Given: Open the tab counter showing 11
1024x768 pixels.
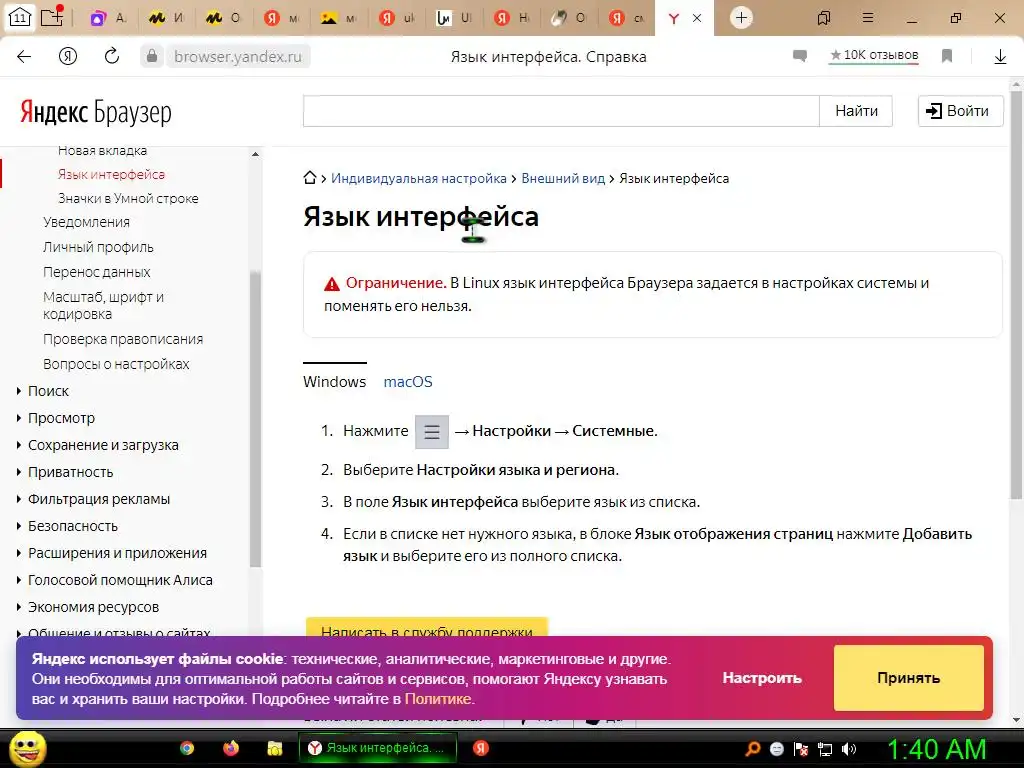Looking at the screenshot, I should [x=20, y=18].
